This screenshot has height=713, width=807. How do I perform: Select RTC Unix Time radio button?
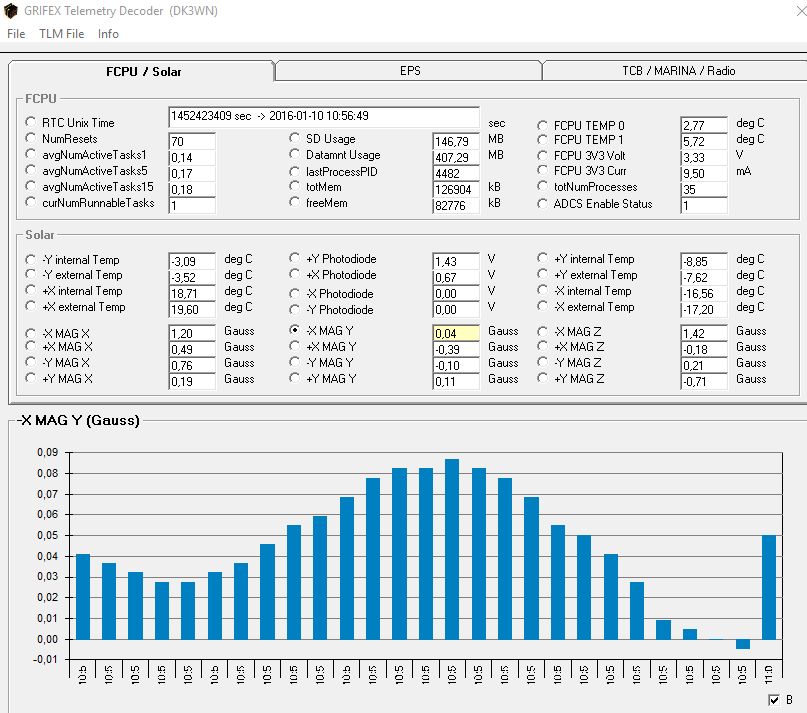click(30, 122)
